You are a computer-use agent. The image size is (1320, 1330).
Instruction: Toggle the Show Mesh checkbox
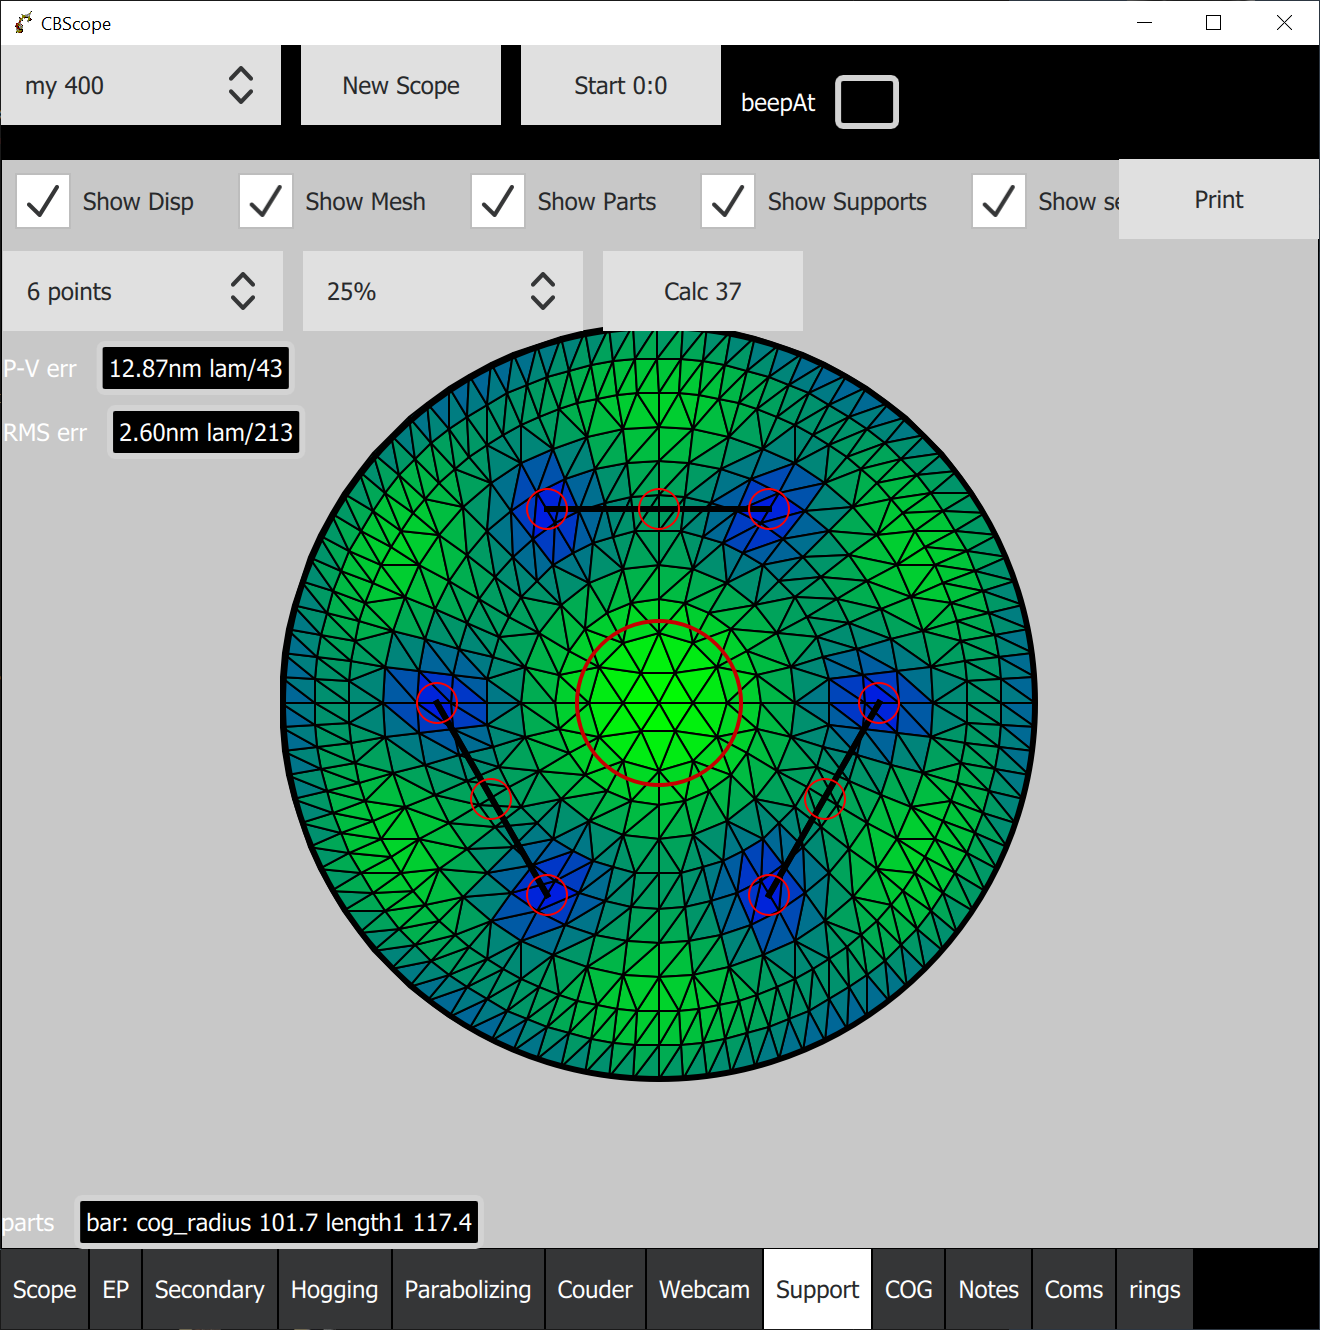[266, 201]
